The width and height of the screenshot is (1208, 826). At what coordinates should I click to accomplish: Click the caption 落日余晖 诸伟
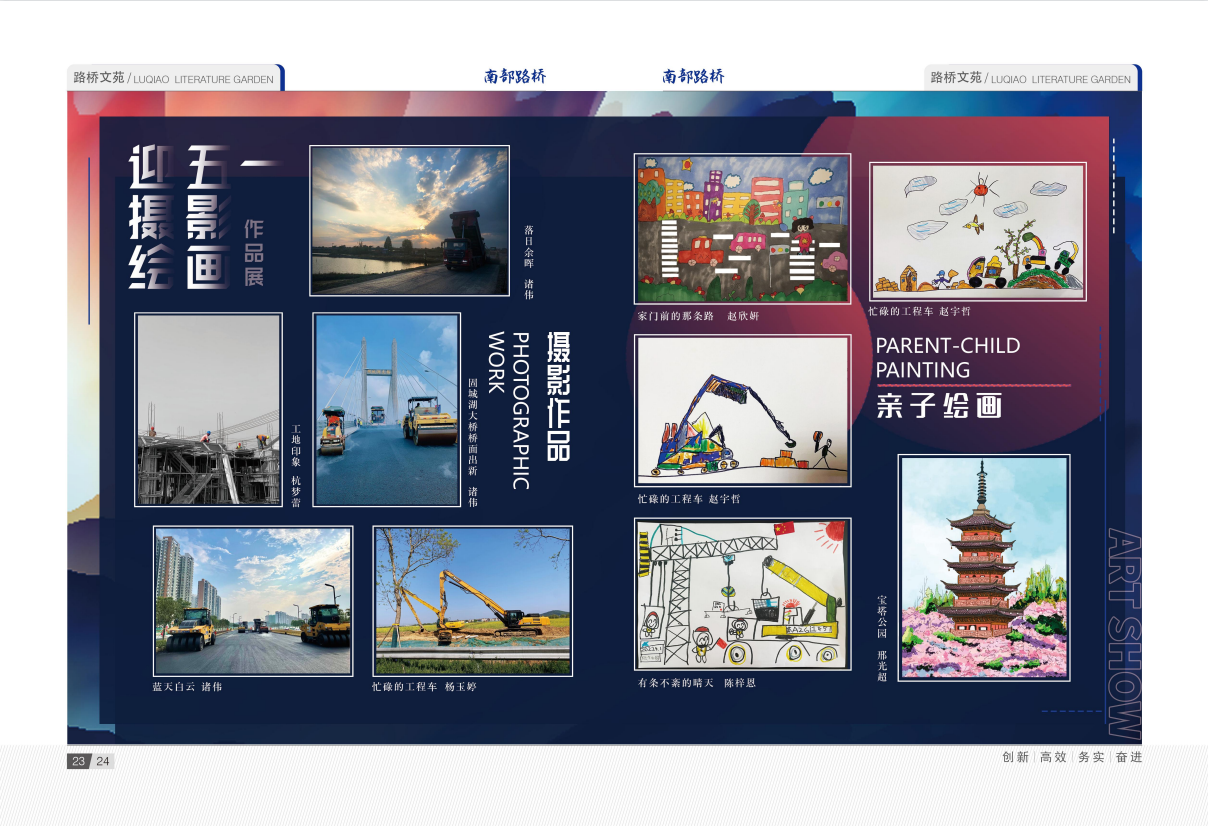tap(529, 262)
